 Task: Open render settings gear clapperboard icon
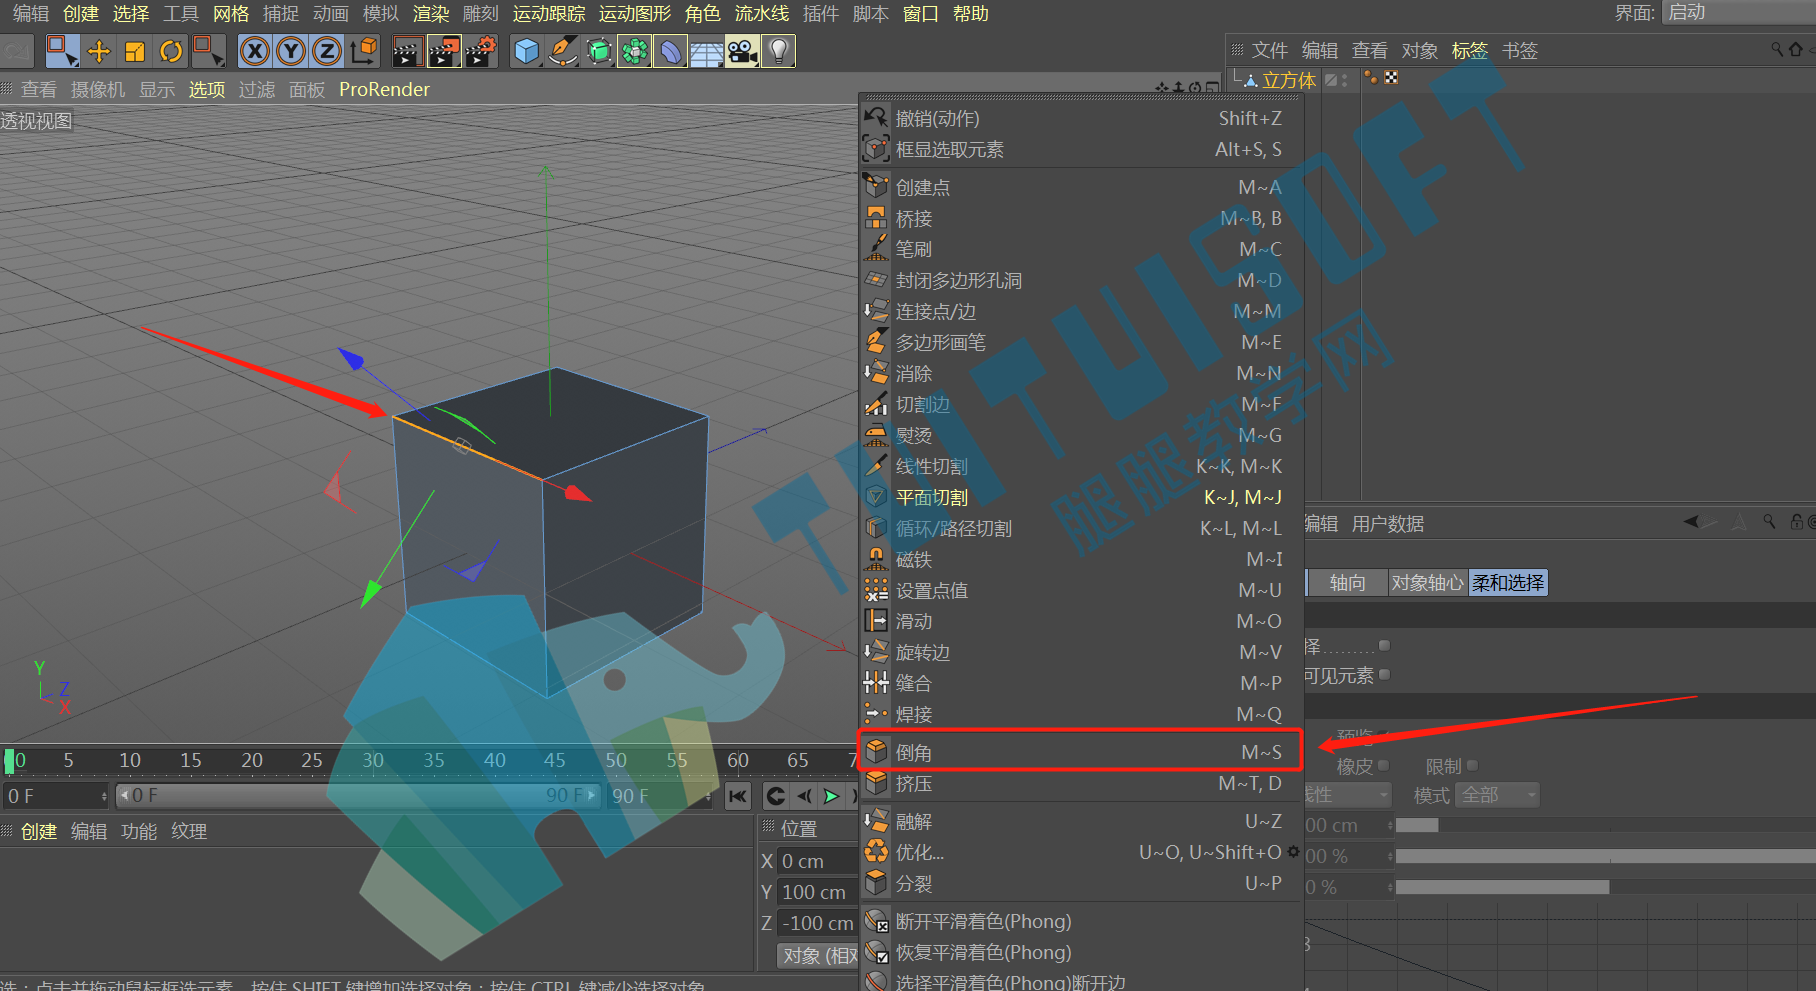(x=481, y=51)
